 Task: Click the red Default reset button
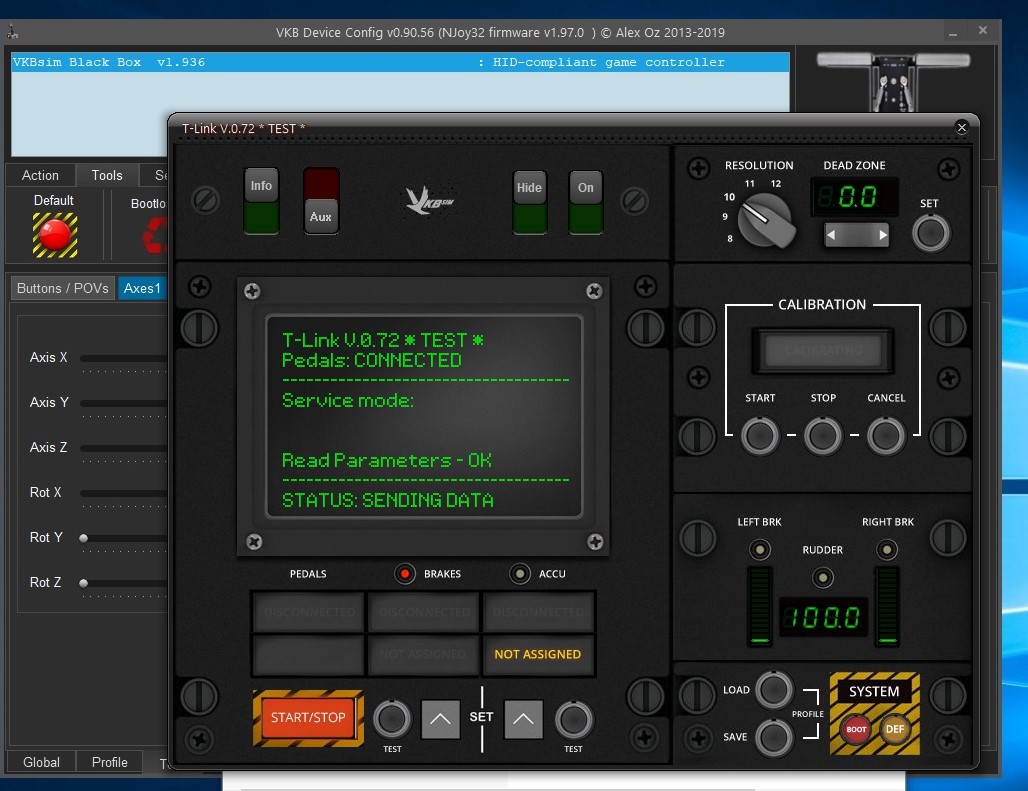[55, 235]
